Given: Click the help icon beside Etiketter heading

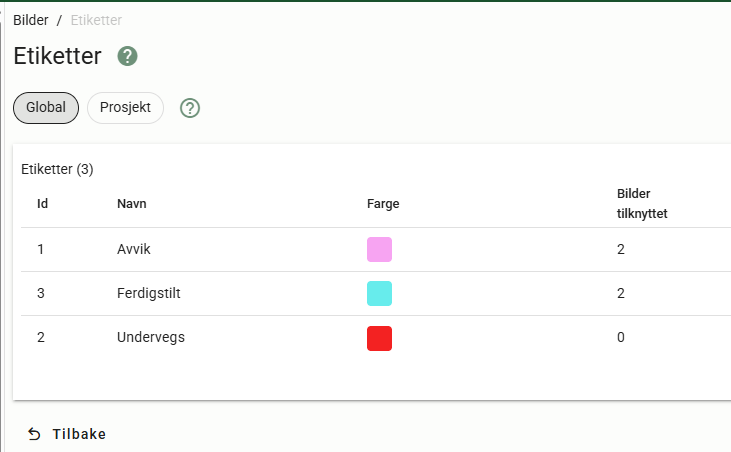Looking at the screenshot, I should (x=127, y=56).
